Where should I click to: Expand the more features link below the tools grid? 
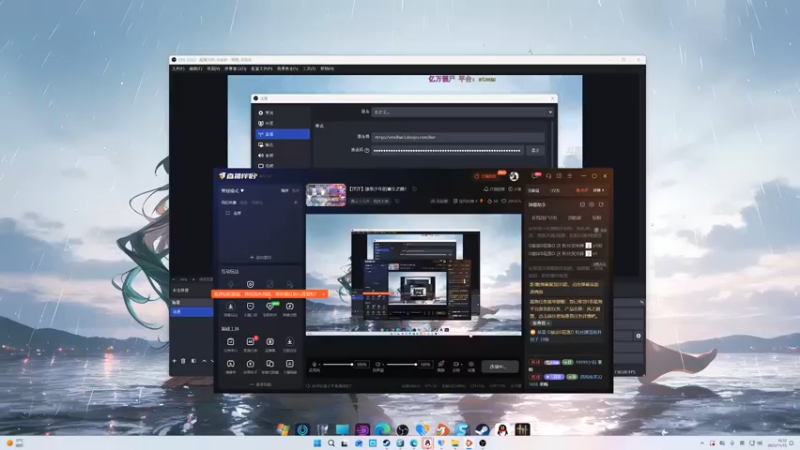coord(261,385)
